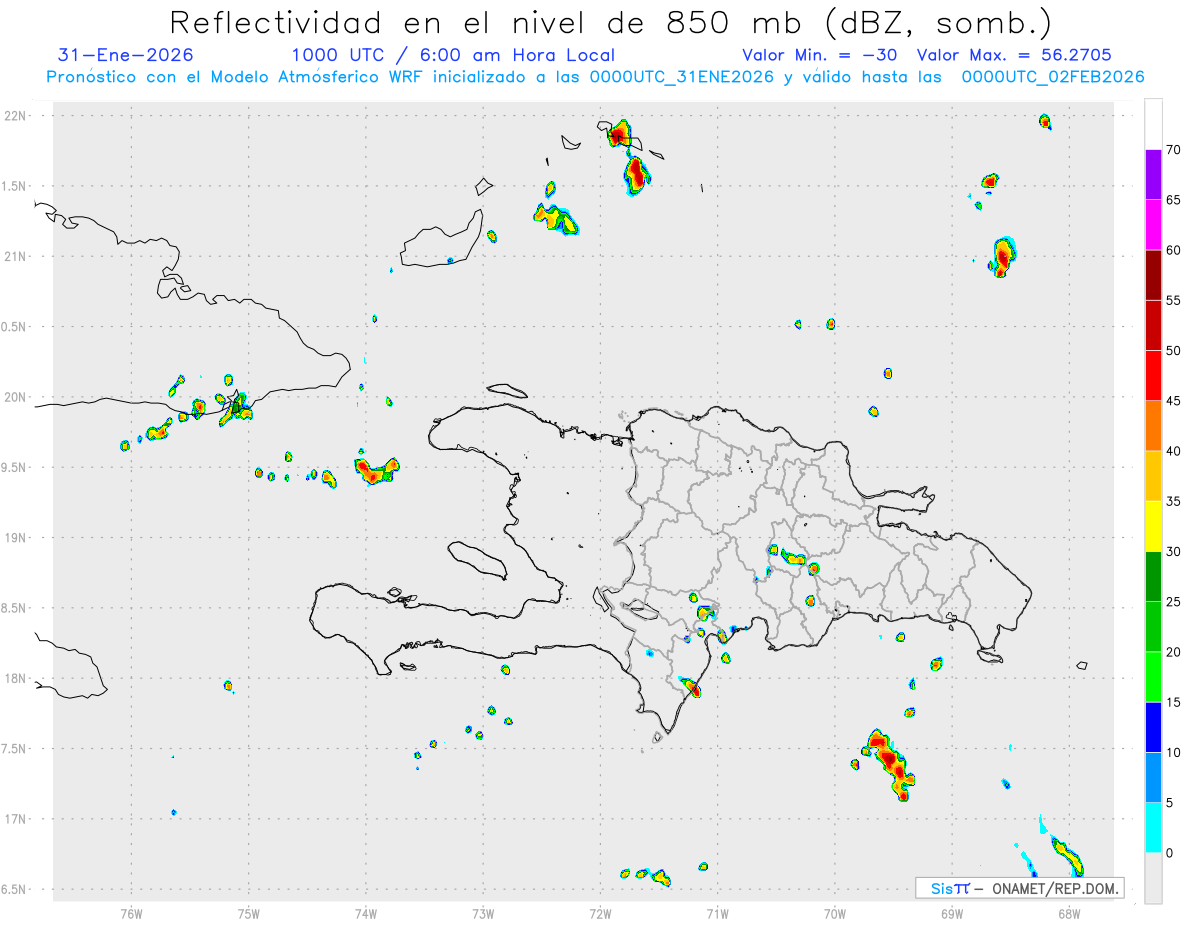Click the purple 65–70 dBZ colorbar segment

[1153, 175]
